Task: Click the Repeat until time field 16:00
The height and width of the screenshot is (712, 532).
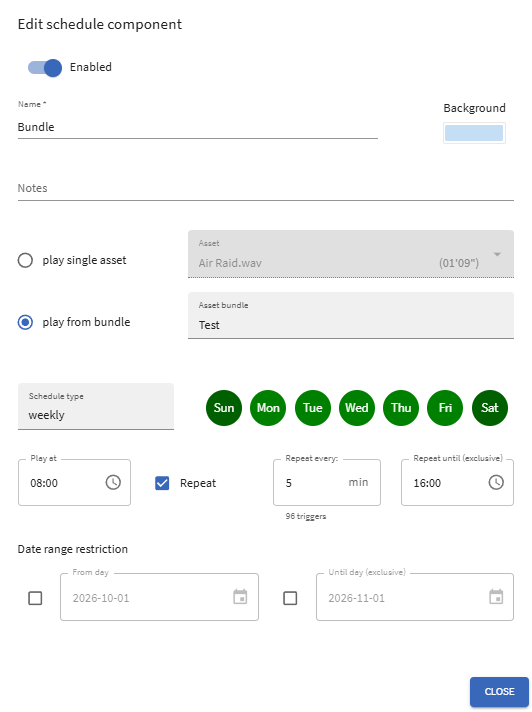Action: point(458,482)
